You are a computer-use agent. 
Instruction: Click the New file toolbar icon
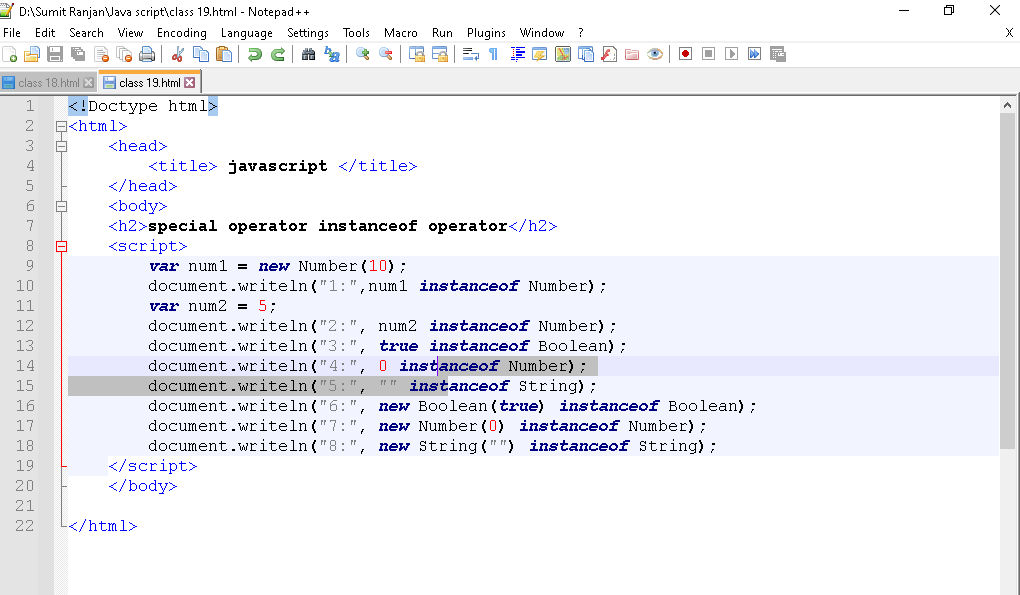[x=10, y=54]
